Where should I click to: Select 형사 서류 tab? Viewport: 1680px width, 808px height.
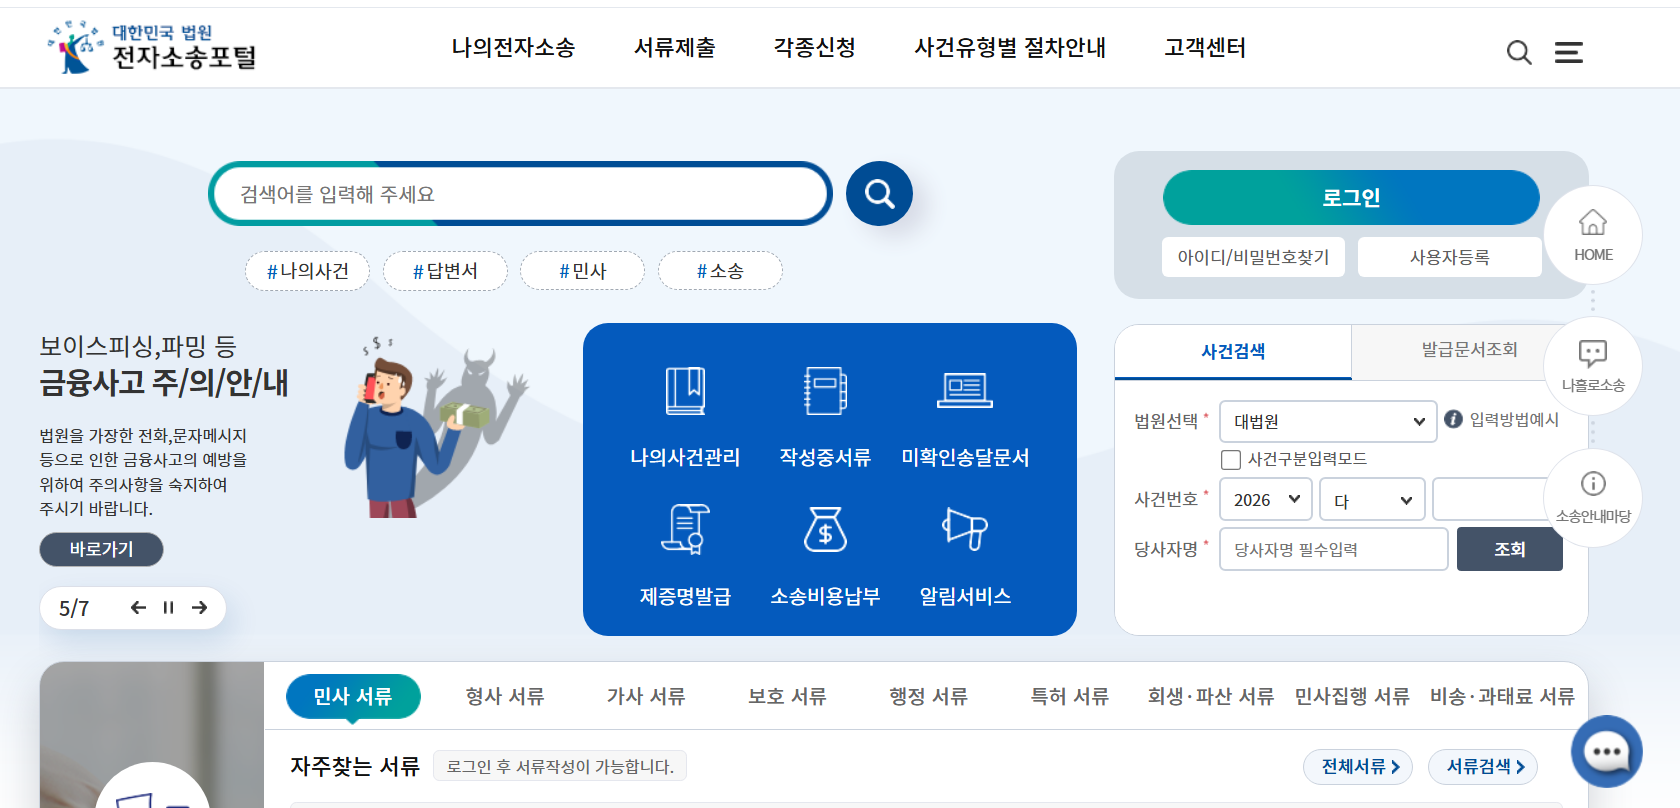[x=505, y=696]
